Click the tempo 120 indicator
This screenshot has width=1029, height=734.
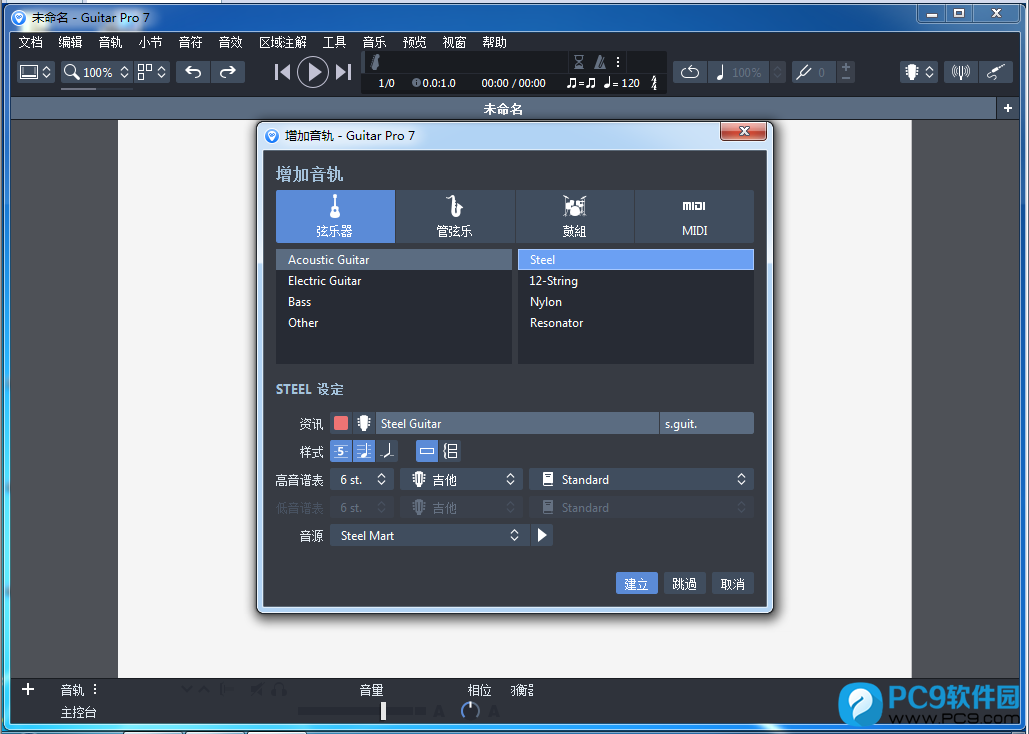(622, 83)
